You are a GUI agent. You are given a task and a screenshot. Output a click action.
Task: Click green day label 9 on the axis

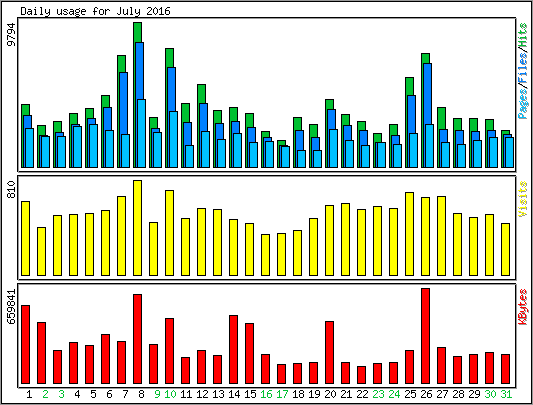point(157,394)
